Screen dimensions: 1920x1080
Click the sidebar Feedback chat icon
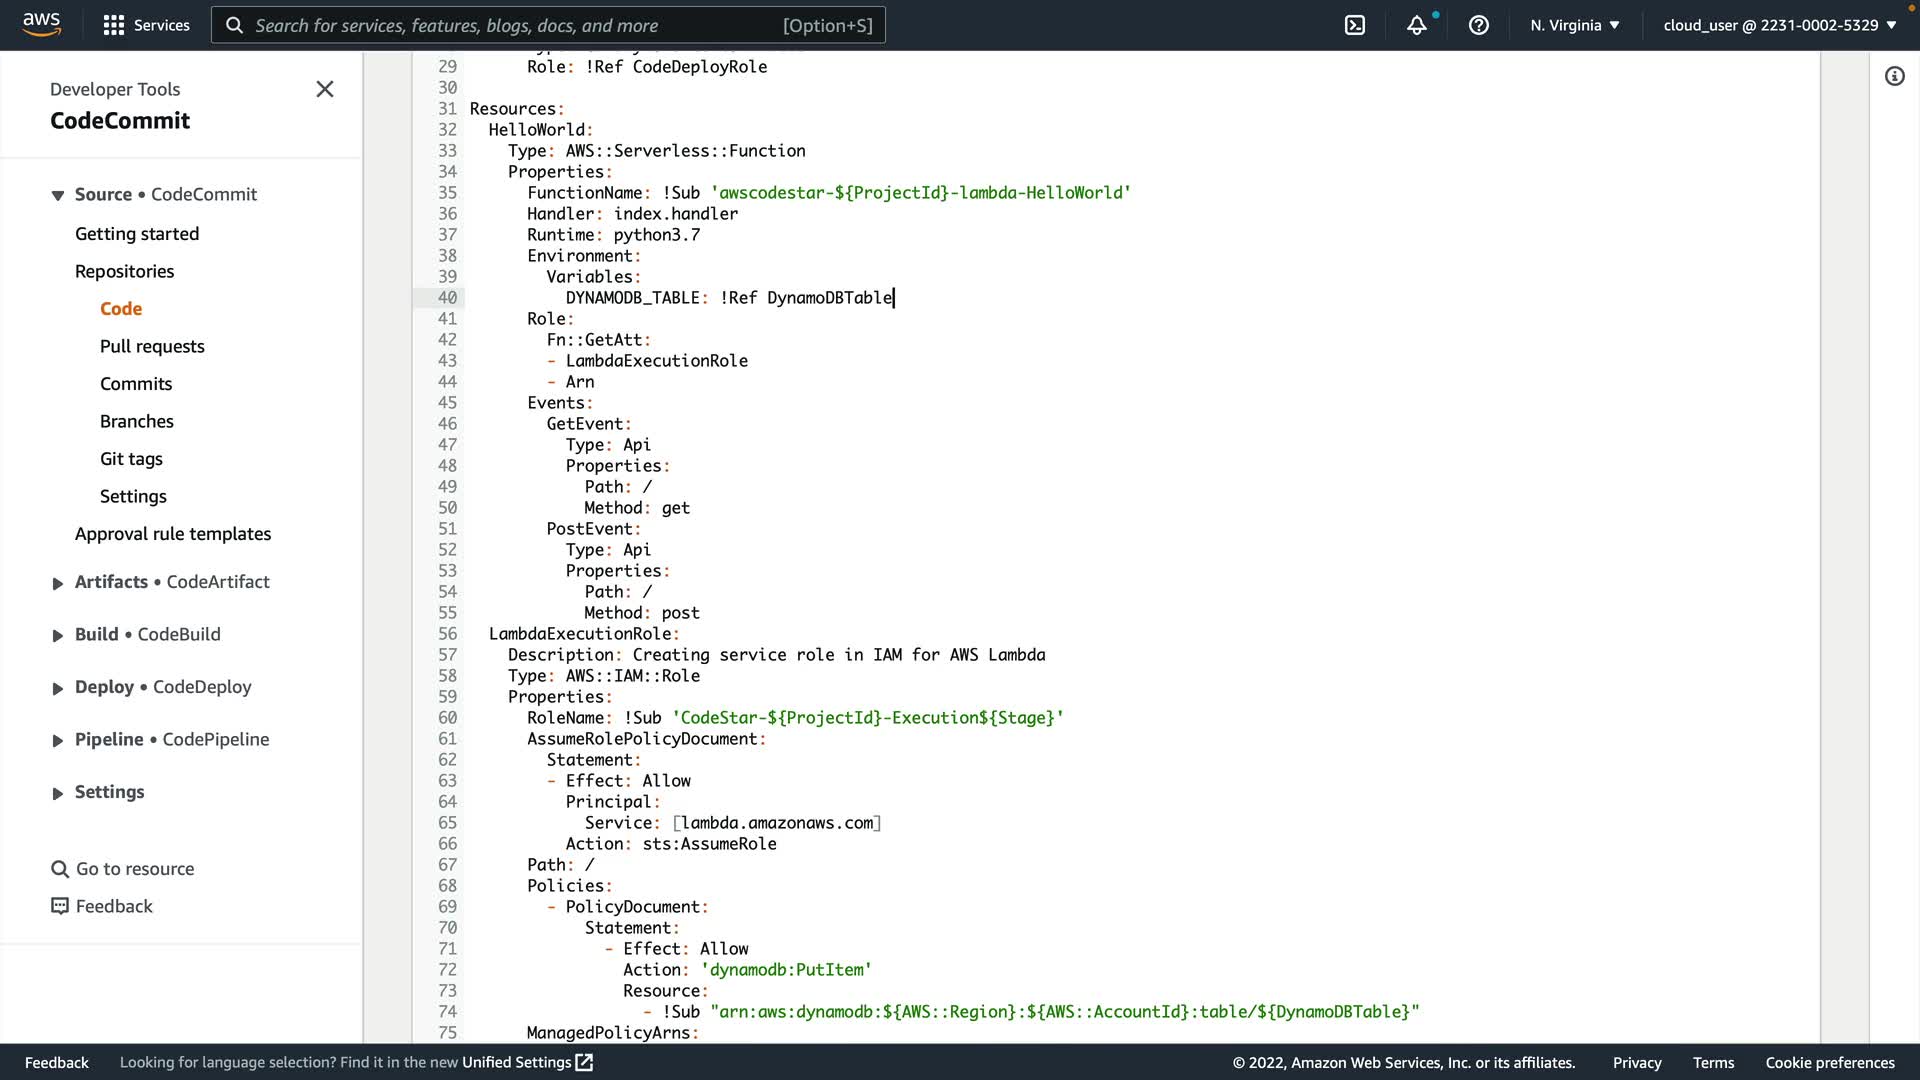(x=60, y=906)
